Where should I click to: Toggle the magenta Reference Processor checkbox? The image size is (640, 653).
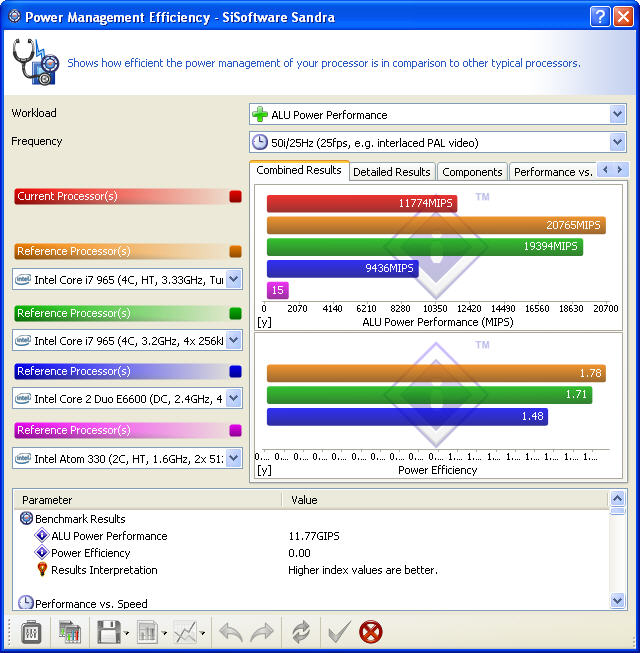(x=235, y=430)
